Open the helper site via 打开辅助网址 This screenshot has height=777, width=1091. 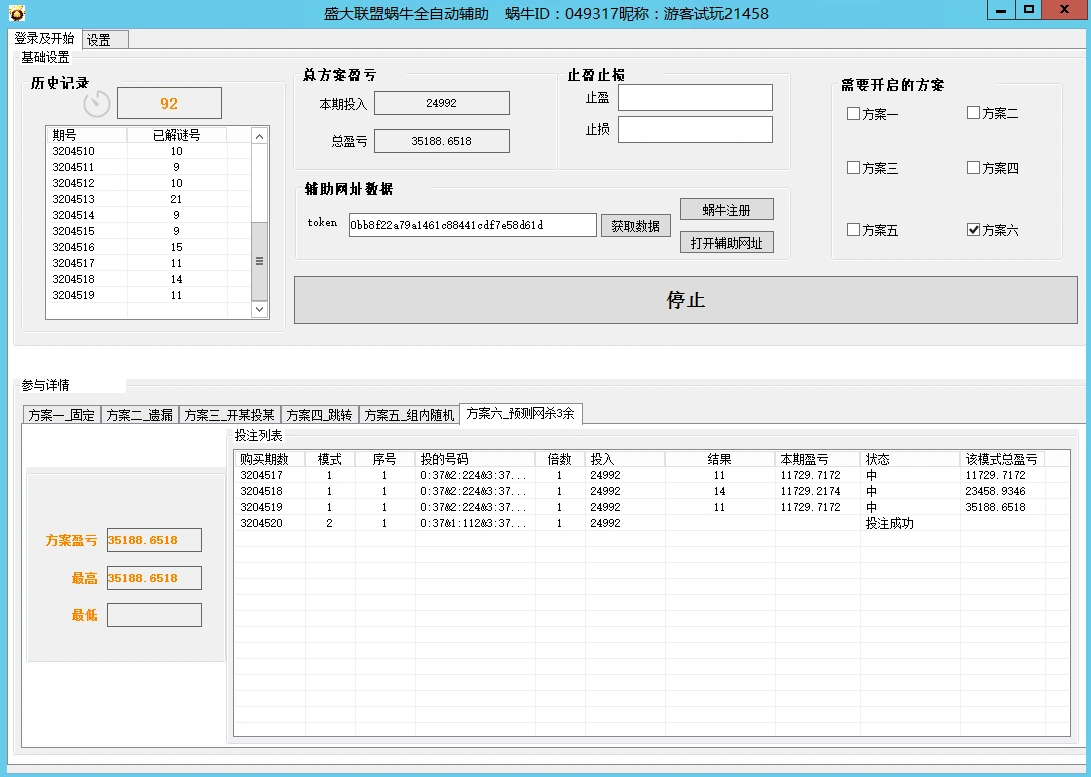pyautogui.click(x=726, y=243)
